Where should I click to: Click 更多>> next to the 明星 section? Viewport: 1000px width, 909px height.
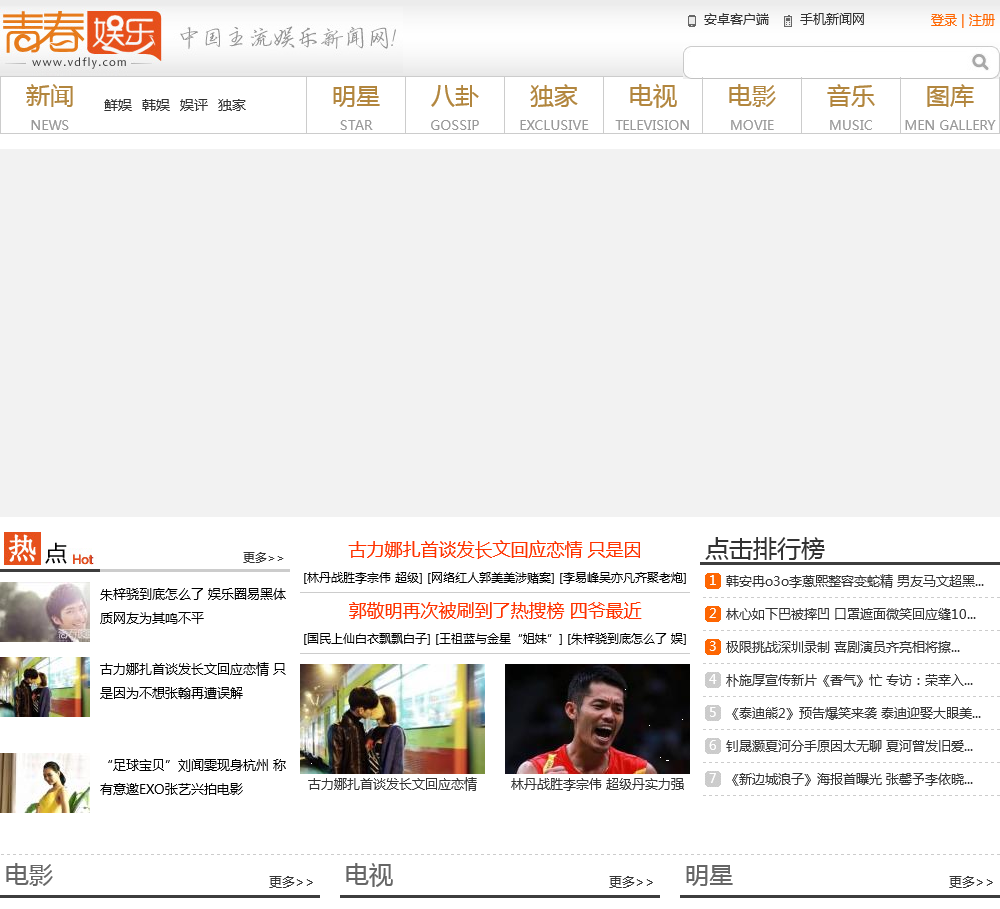coord(971,882)
